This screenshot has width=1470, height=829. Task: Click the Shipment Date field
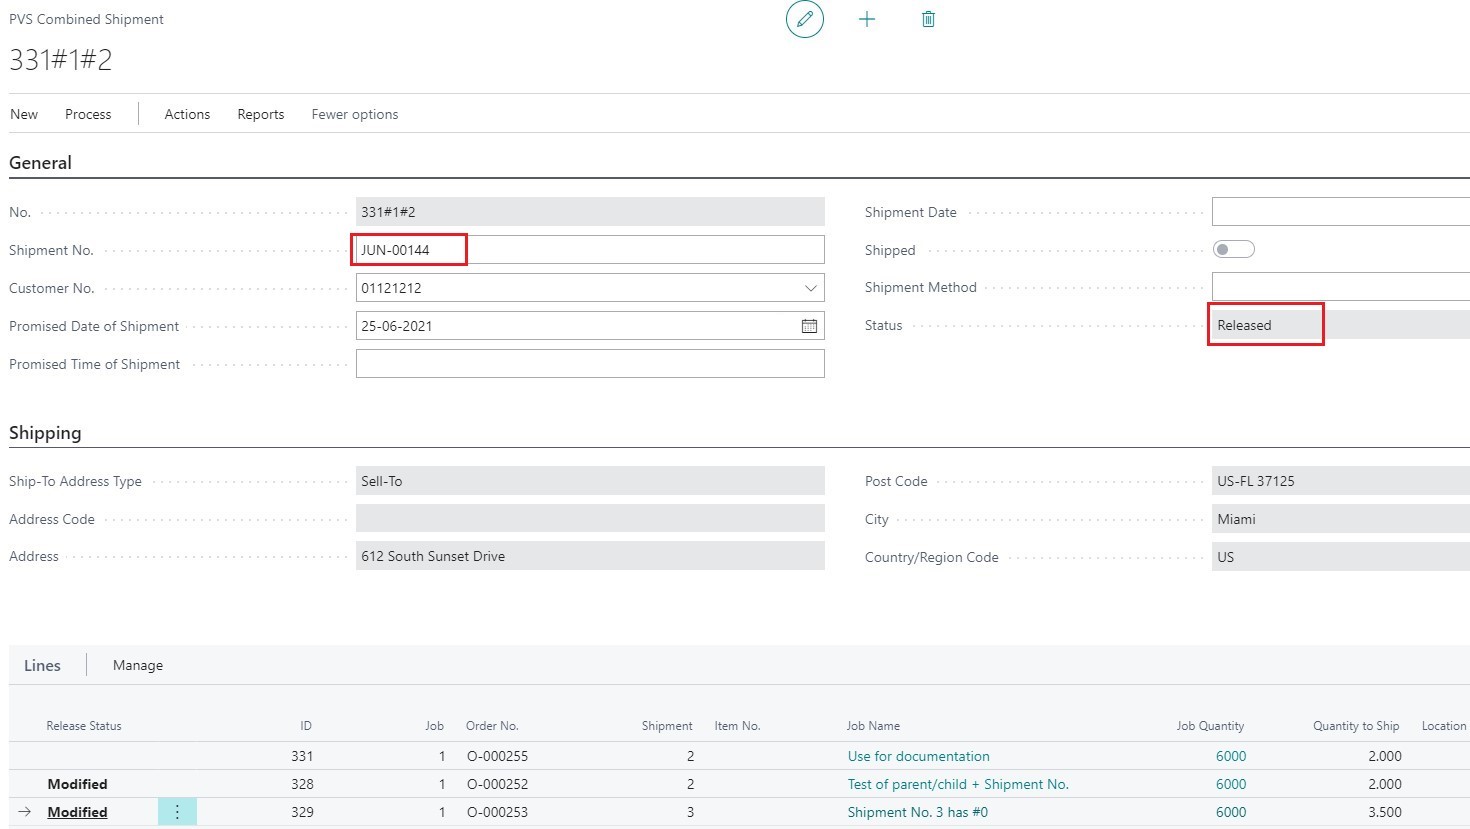[x=1341, y=212]
